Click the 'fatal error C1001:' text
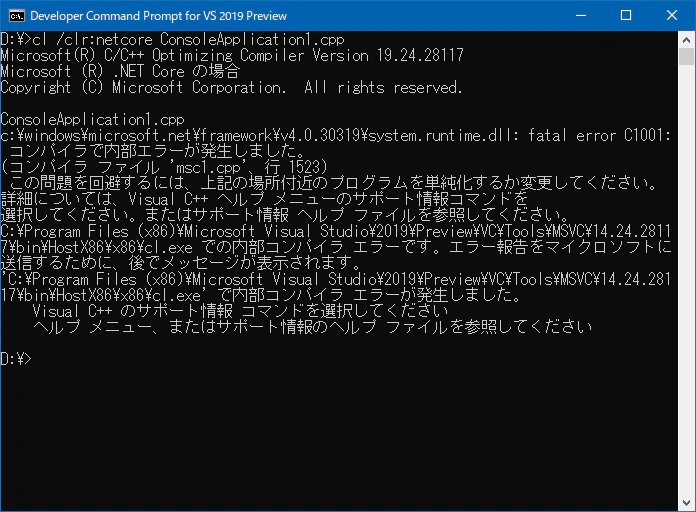Screen dimensions: 696x512 click(599, 135)
